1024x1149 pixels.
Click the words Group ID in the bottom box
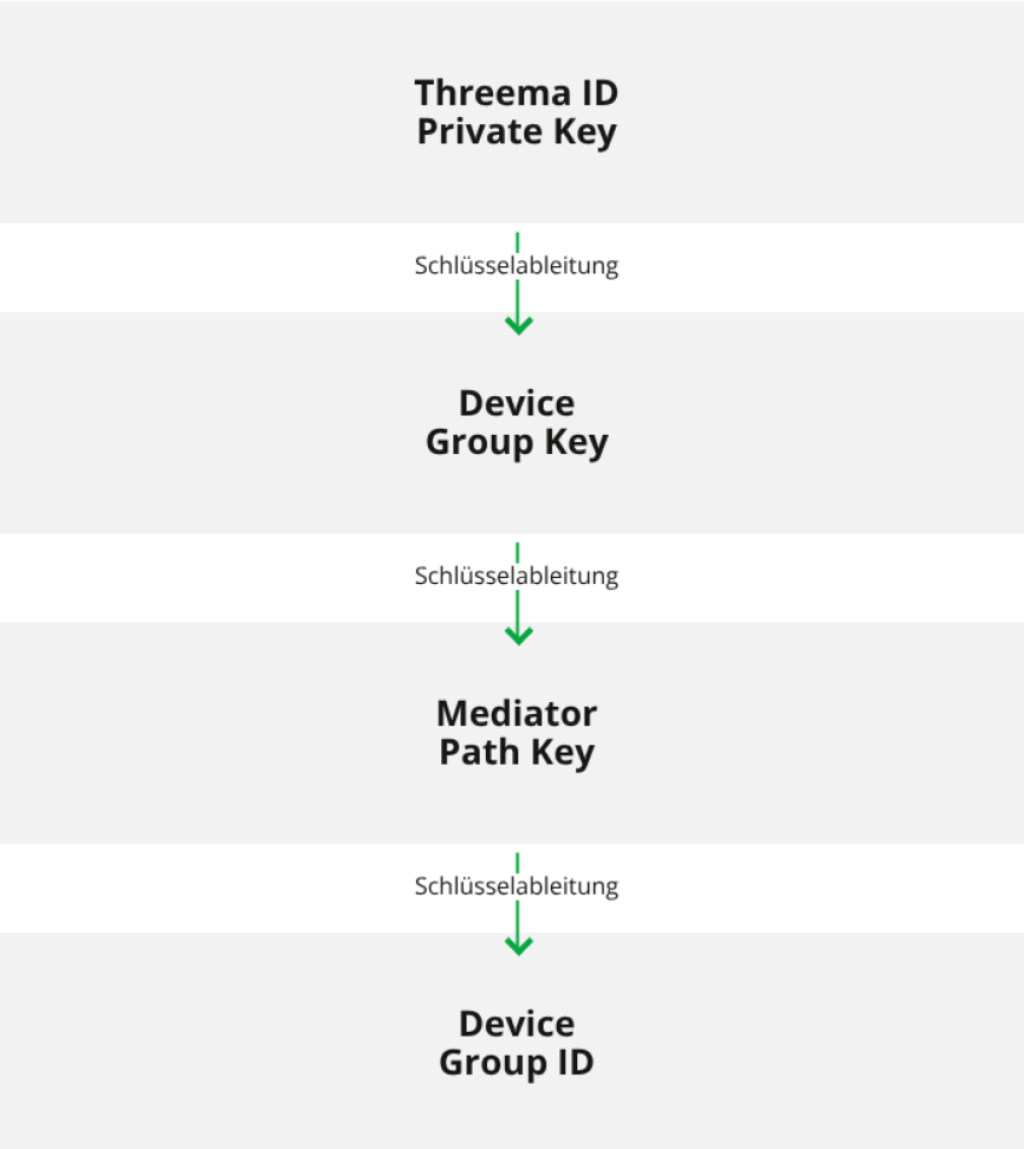[517, 1063]
